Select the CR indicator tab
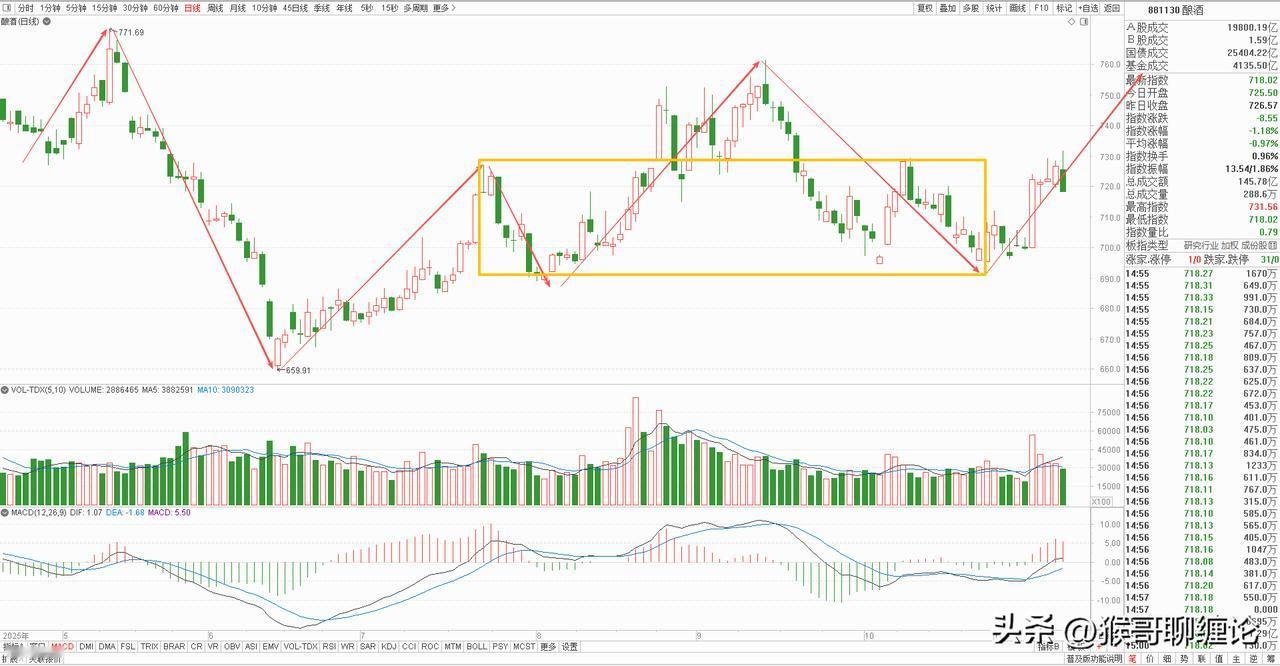Image resolution: width=1280 pixels, height=666 pixels. pos(195,647)
